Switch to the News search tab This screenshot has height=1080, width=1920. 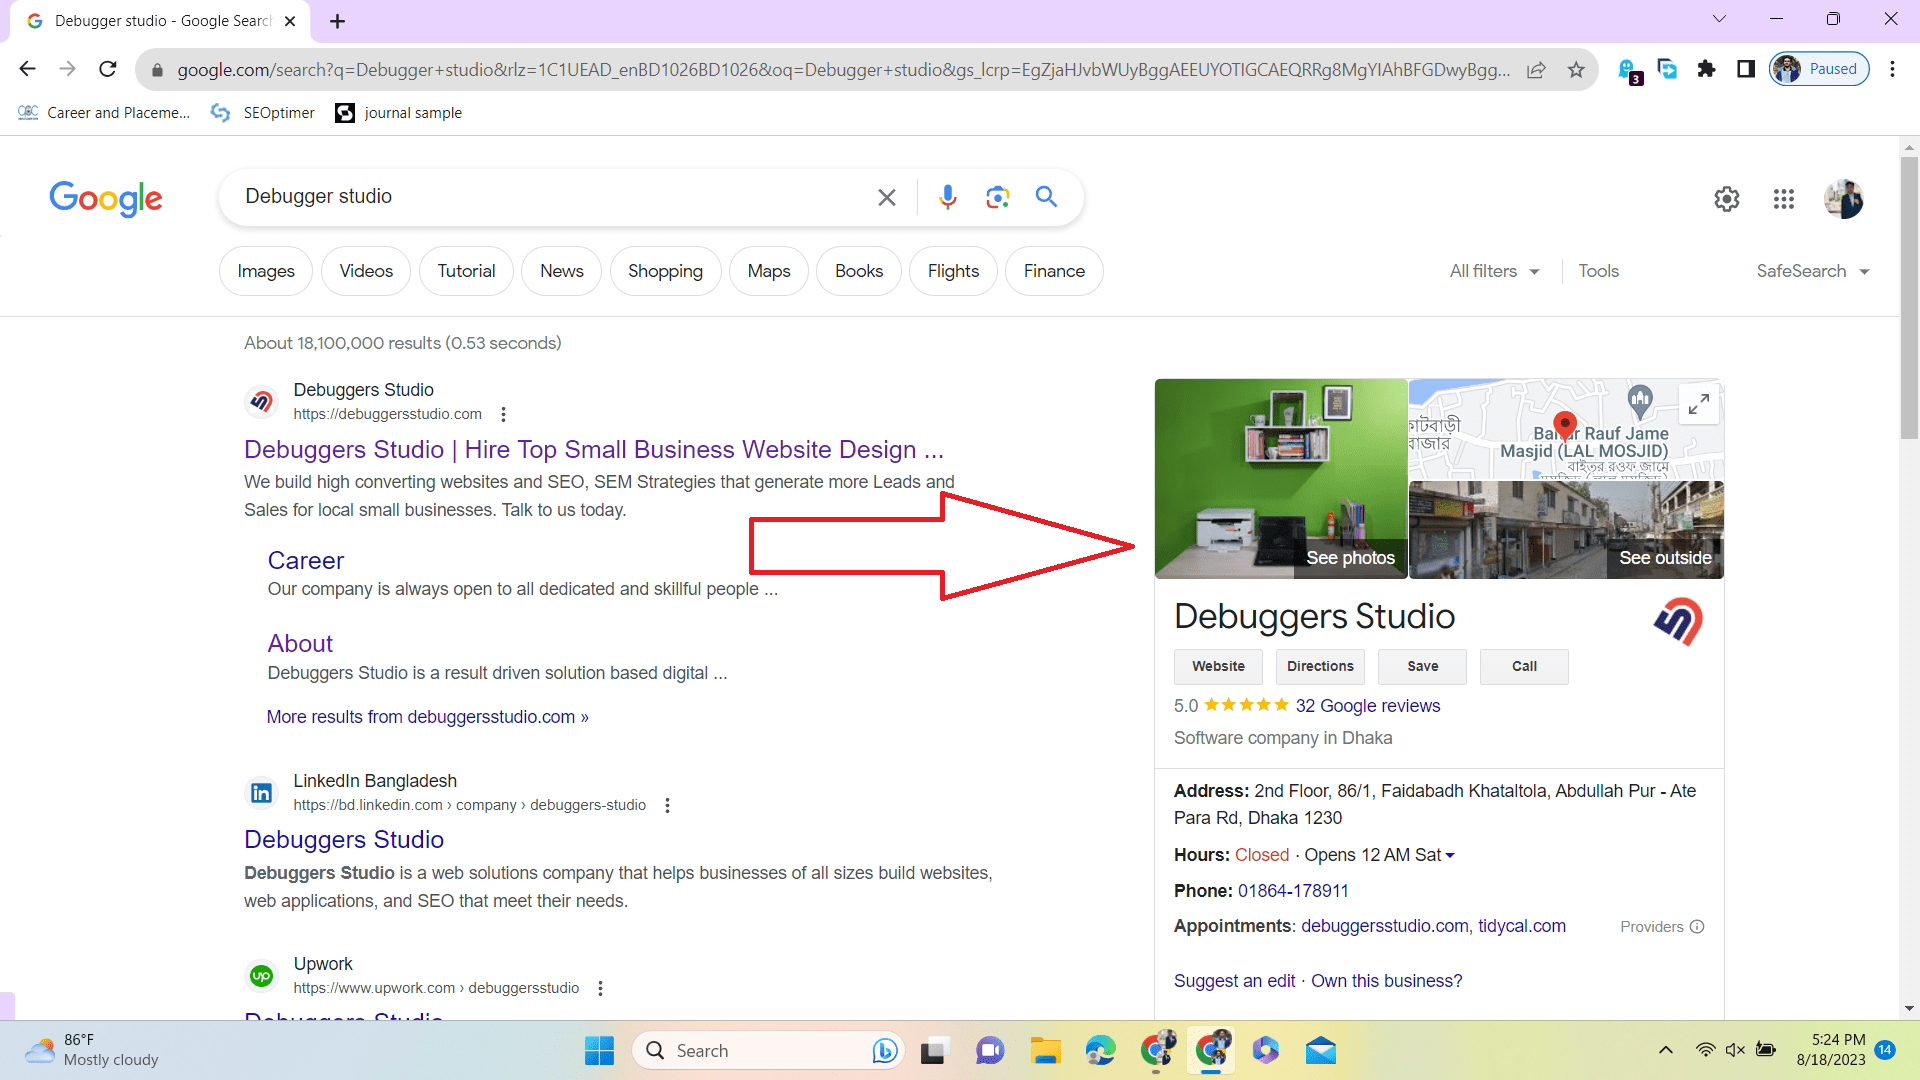tap(561, 270)
